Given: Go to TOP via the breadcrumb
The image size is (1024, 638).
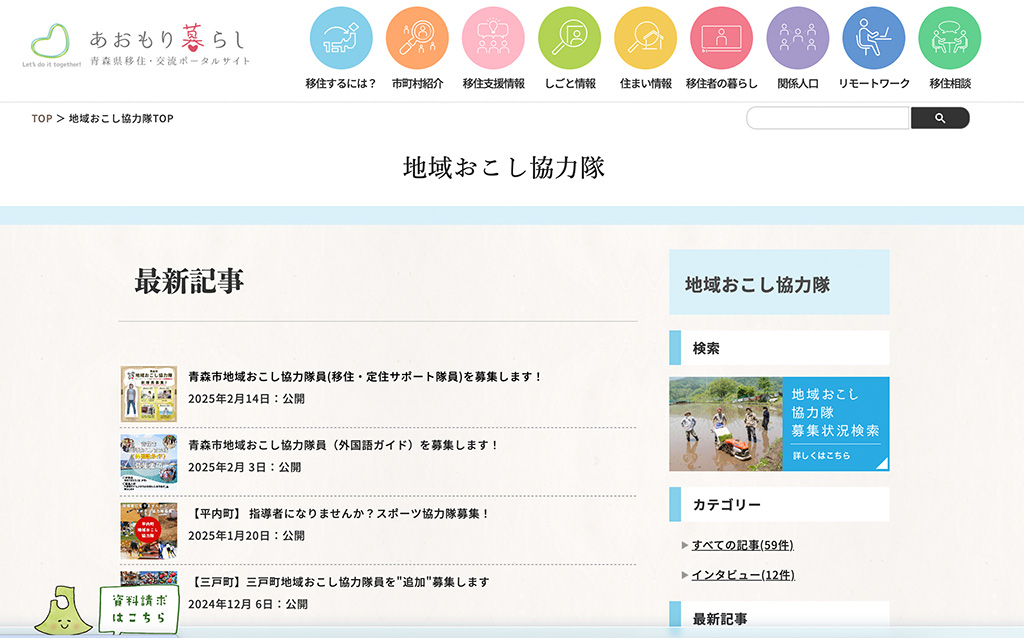Looking at the screenshot, I should (41, 118).
